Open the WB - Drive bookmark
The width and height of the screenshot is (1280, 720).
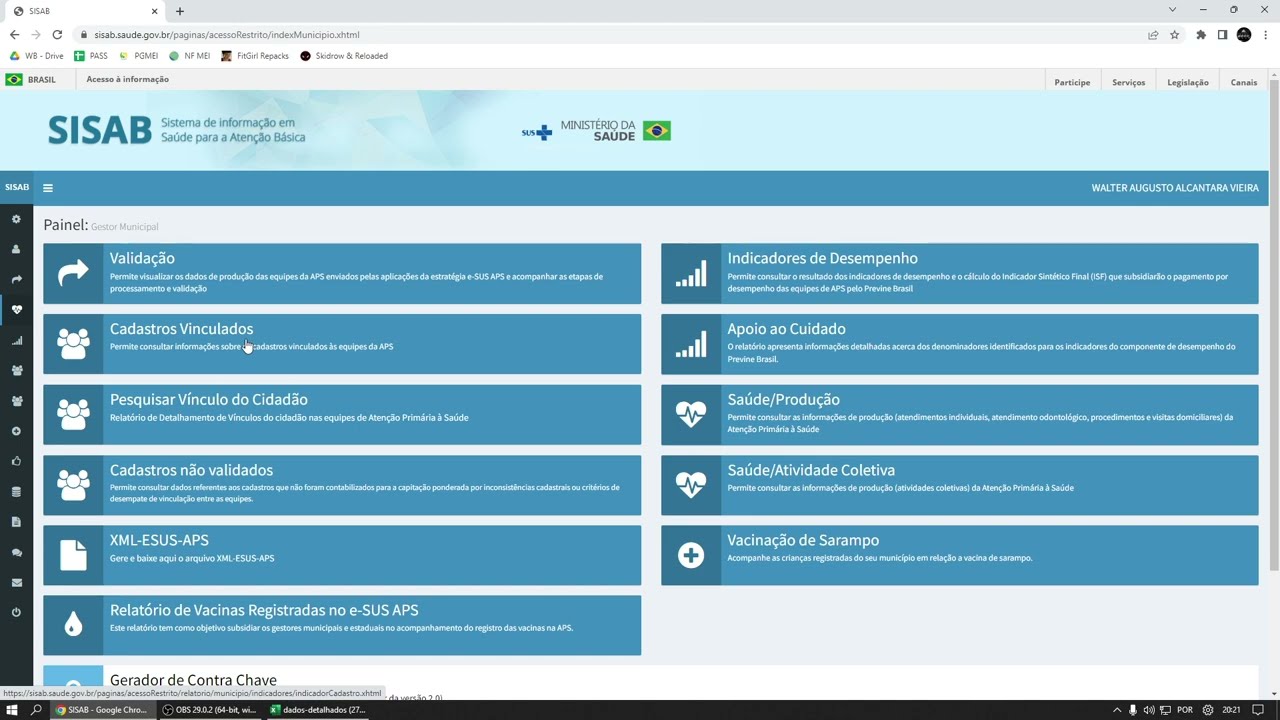[x=37, y=56]
